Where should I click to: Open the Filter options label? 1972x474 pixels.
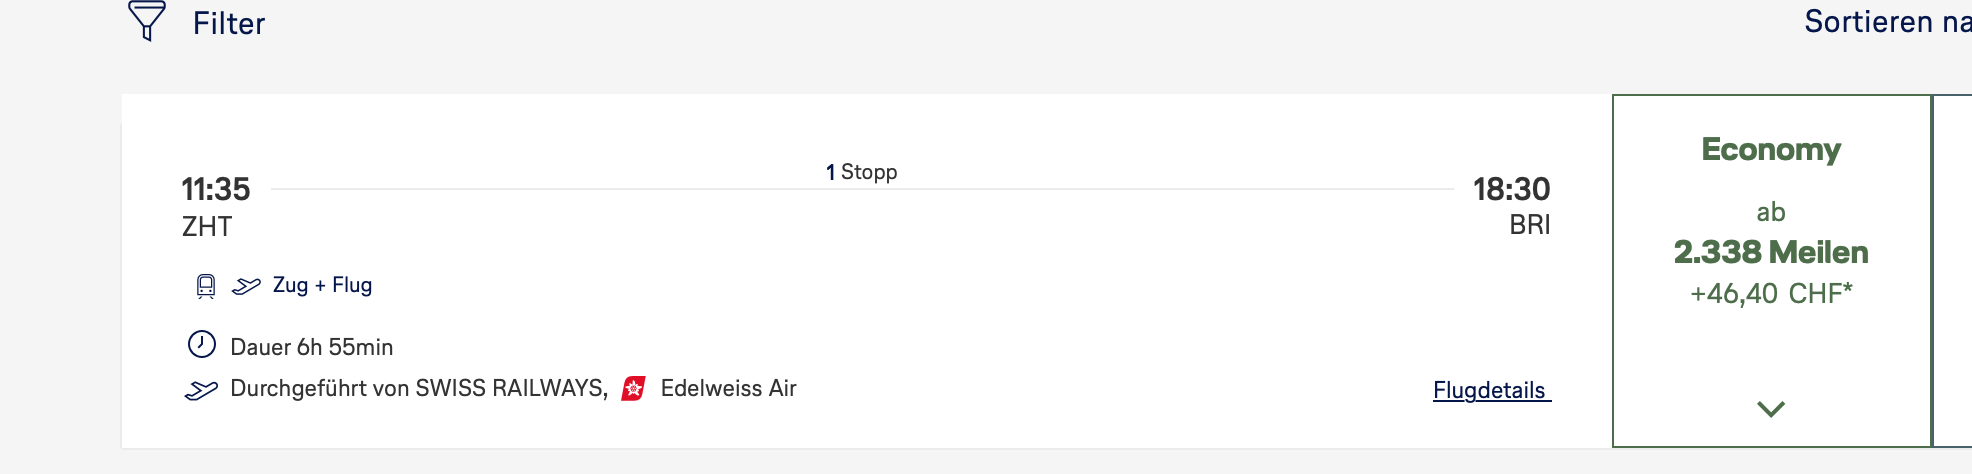click(229, 23)
